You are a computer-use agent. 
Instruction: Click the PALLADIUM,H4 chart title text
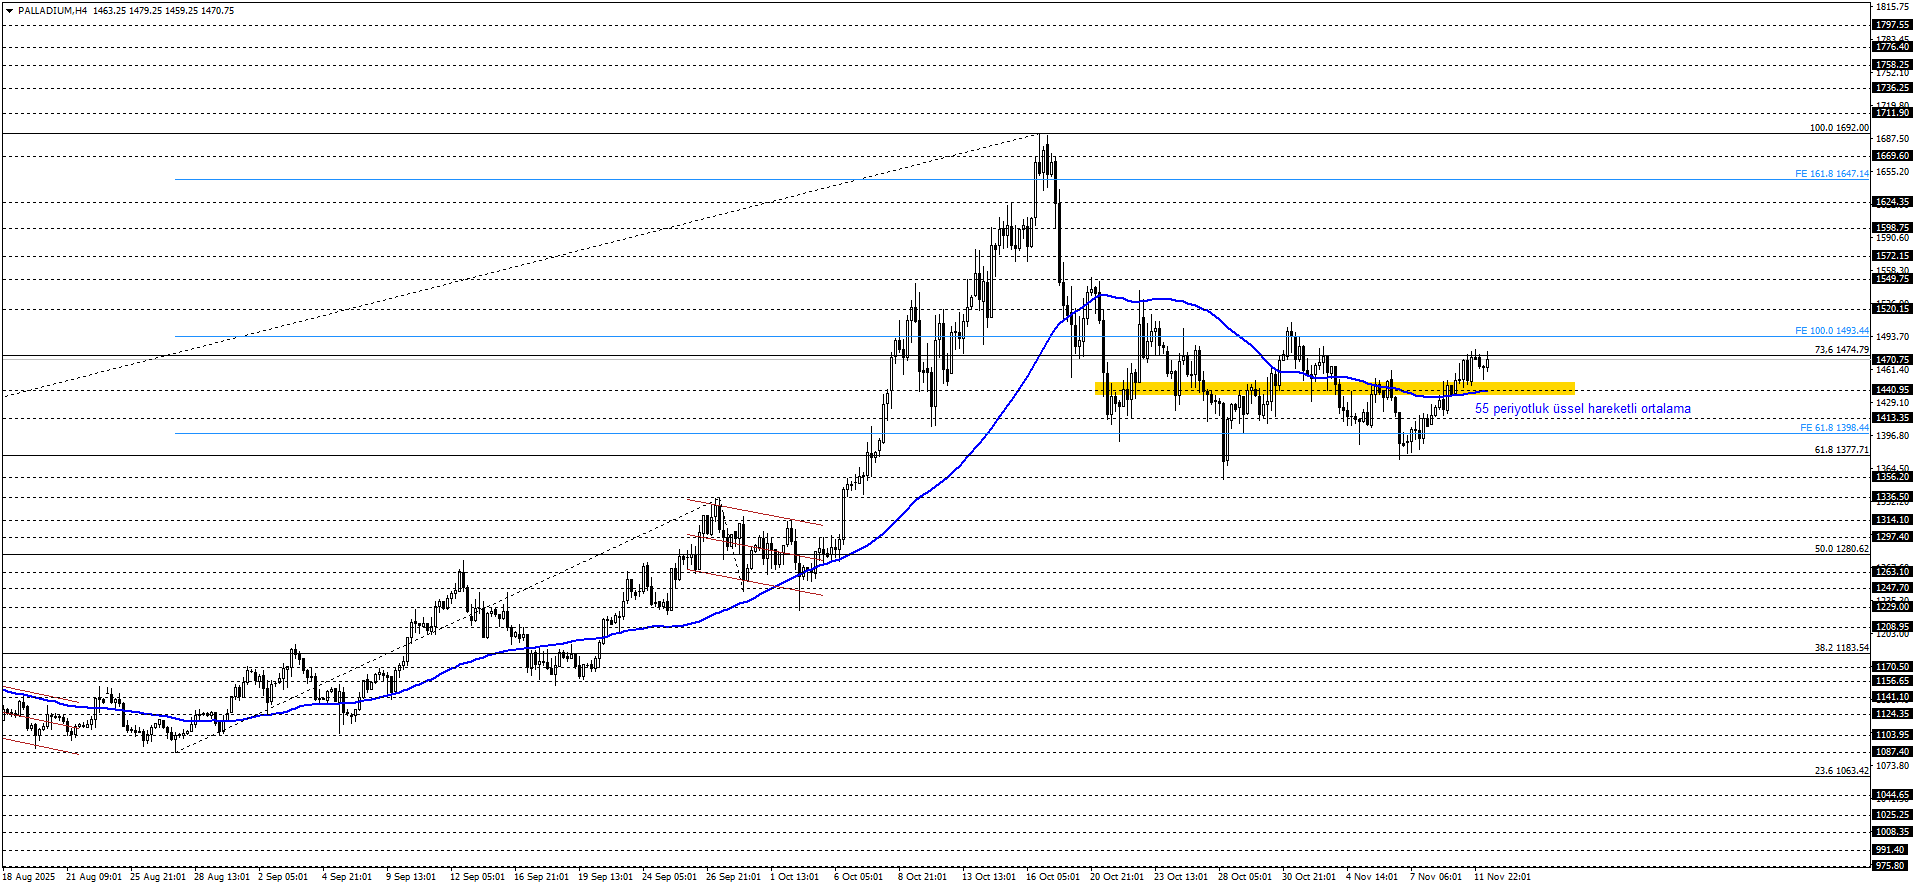(52, 11)
